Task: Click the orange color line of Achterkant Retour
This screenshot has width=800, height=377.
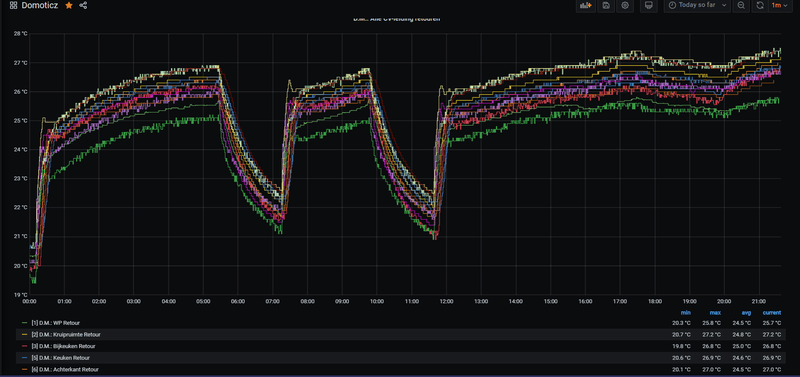Action: 24,369
